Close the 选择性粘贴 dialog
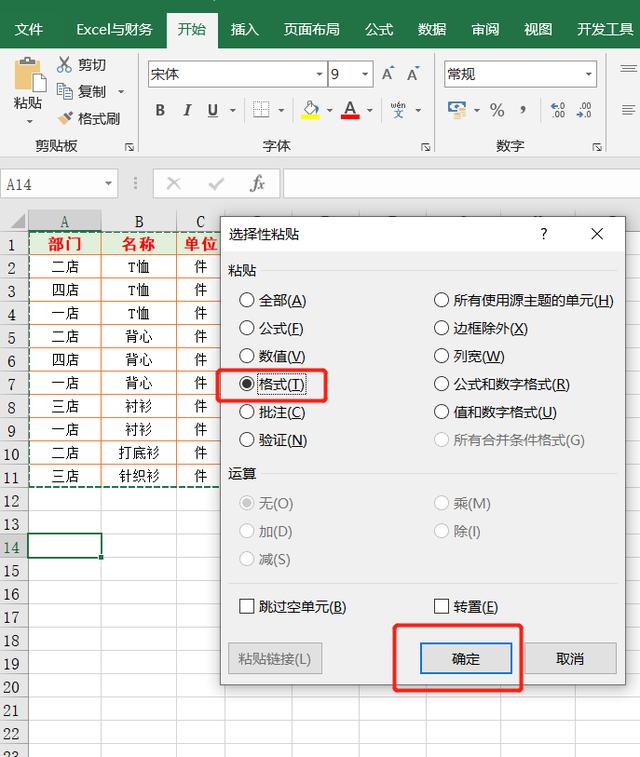This screenshot has height=757, width=640. point(597,234)
